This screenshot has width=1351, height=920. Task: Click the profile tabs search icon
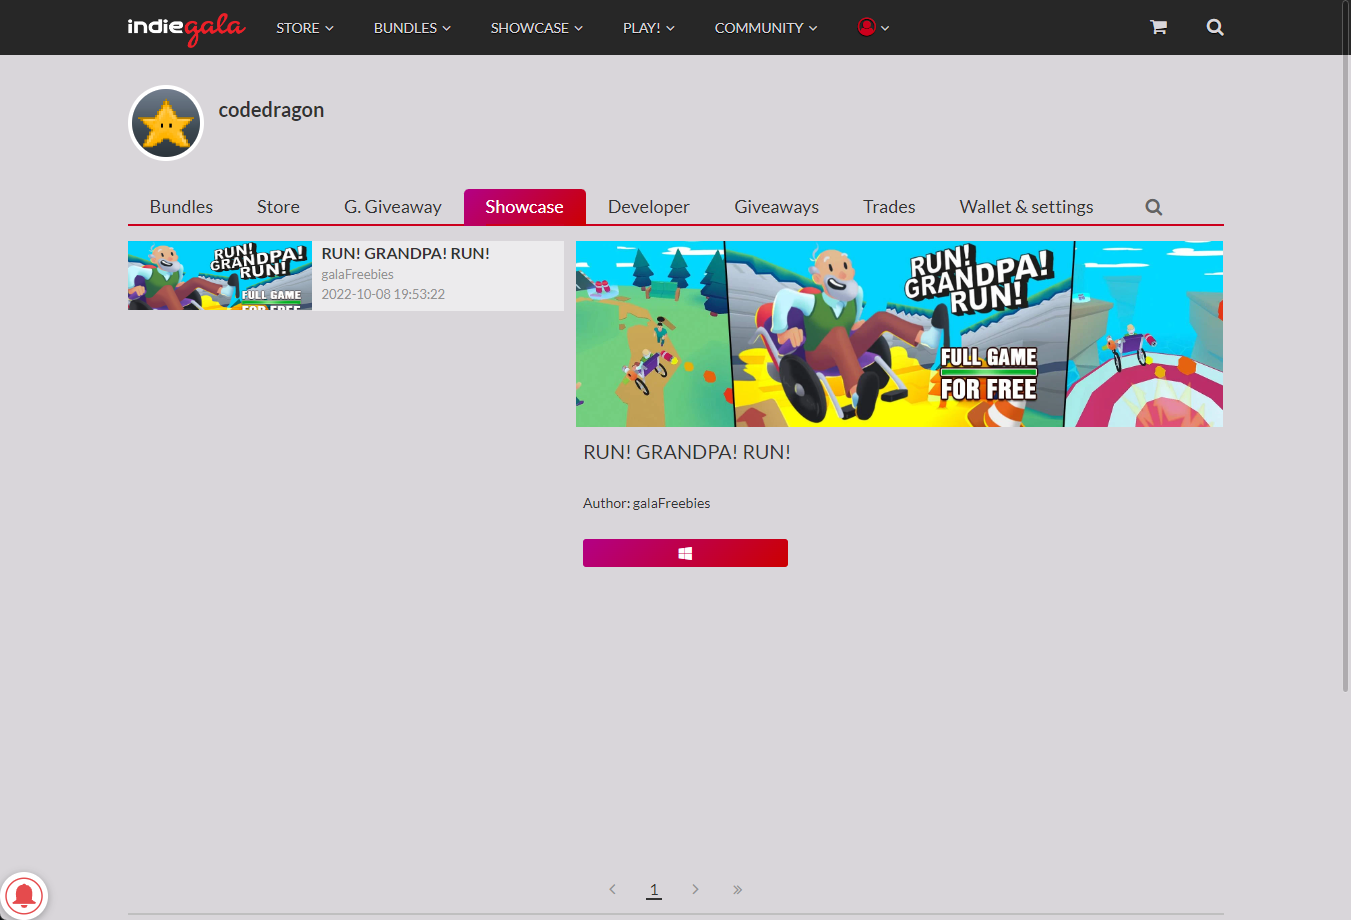pyautogui.click(x=1153, y=207)
